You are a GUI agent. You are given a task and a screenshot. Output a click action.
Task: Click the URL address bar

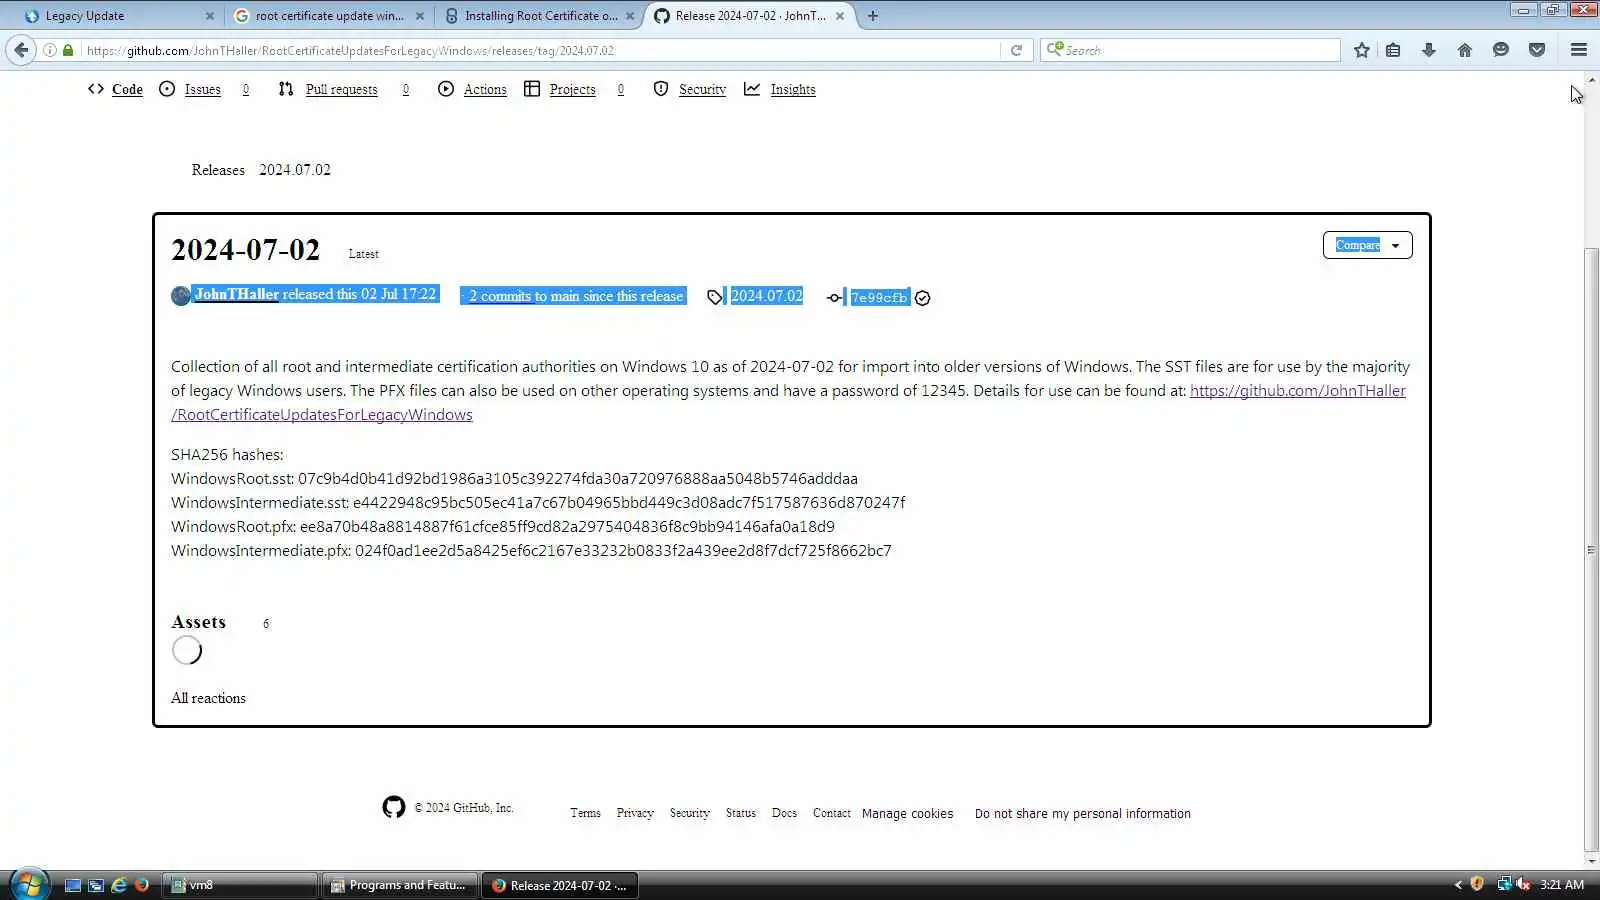coord(540,50)
